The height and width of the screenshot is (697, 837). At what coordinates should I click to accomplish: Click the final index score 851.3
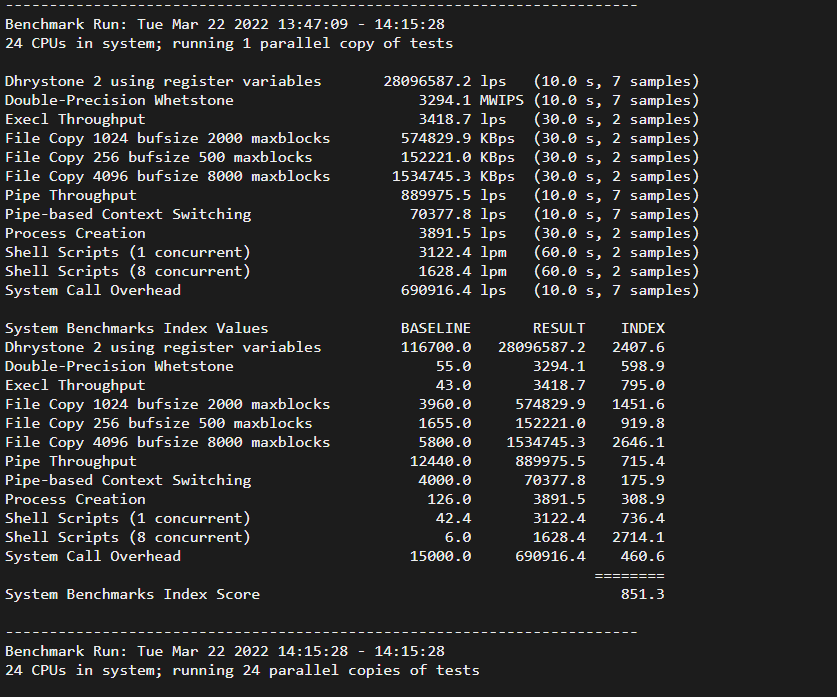[x=646, y=594]
